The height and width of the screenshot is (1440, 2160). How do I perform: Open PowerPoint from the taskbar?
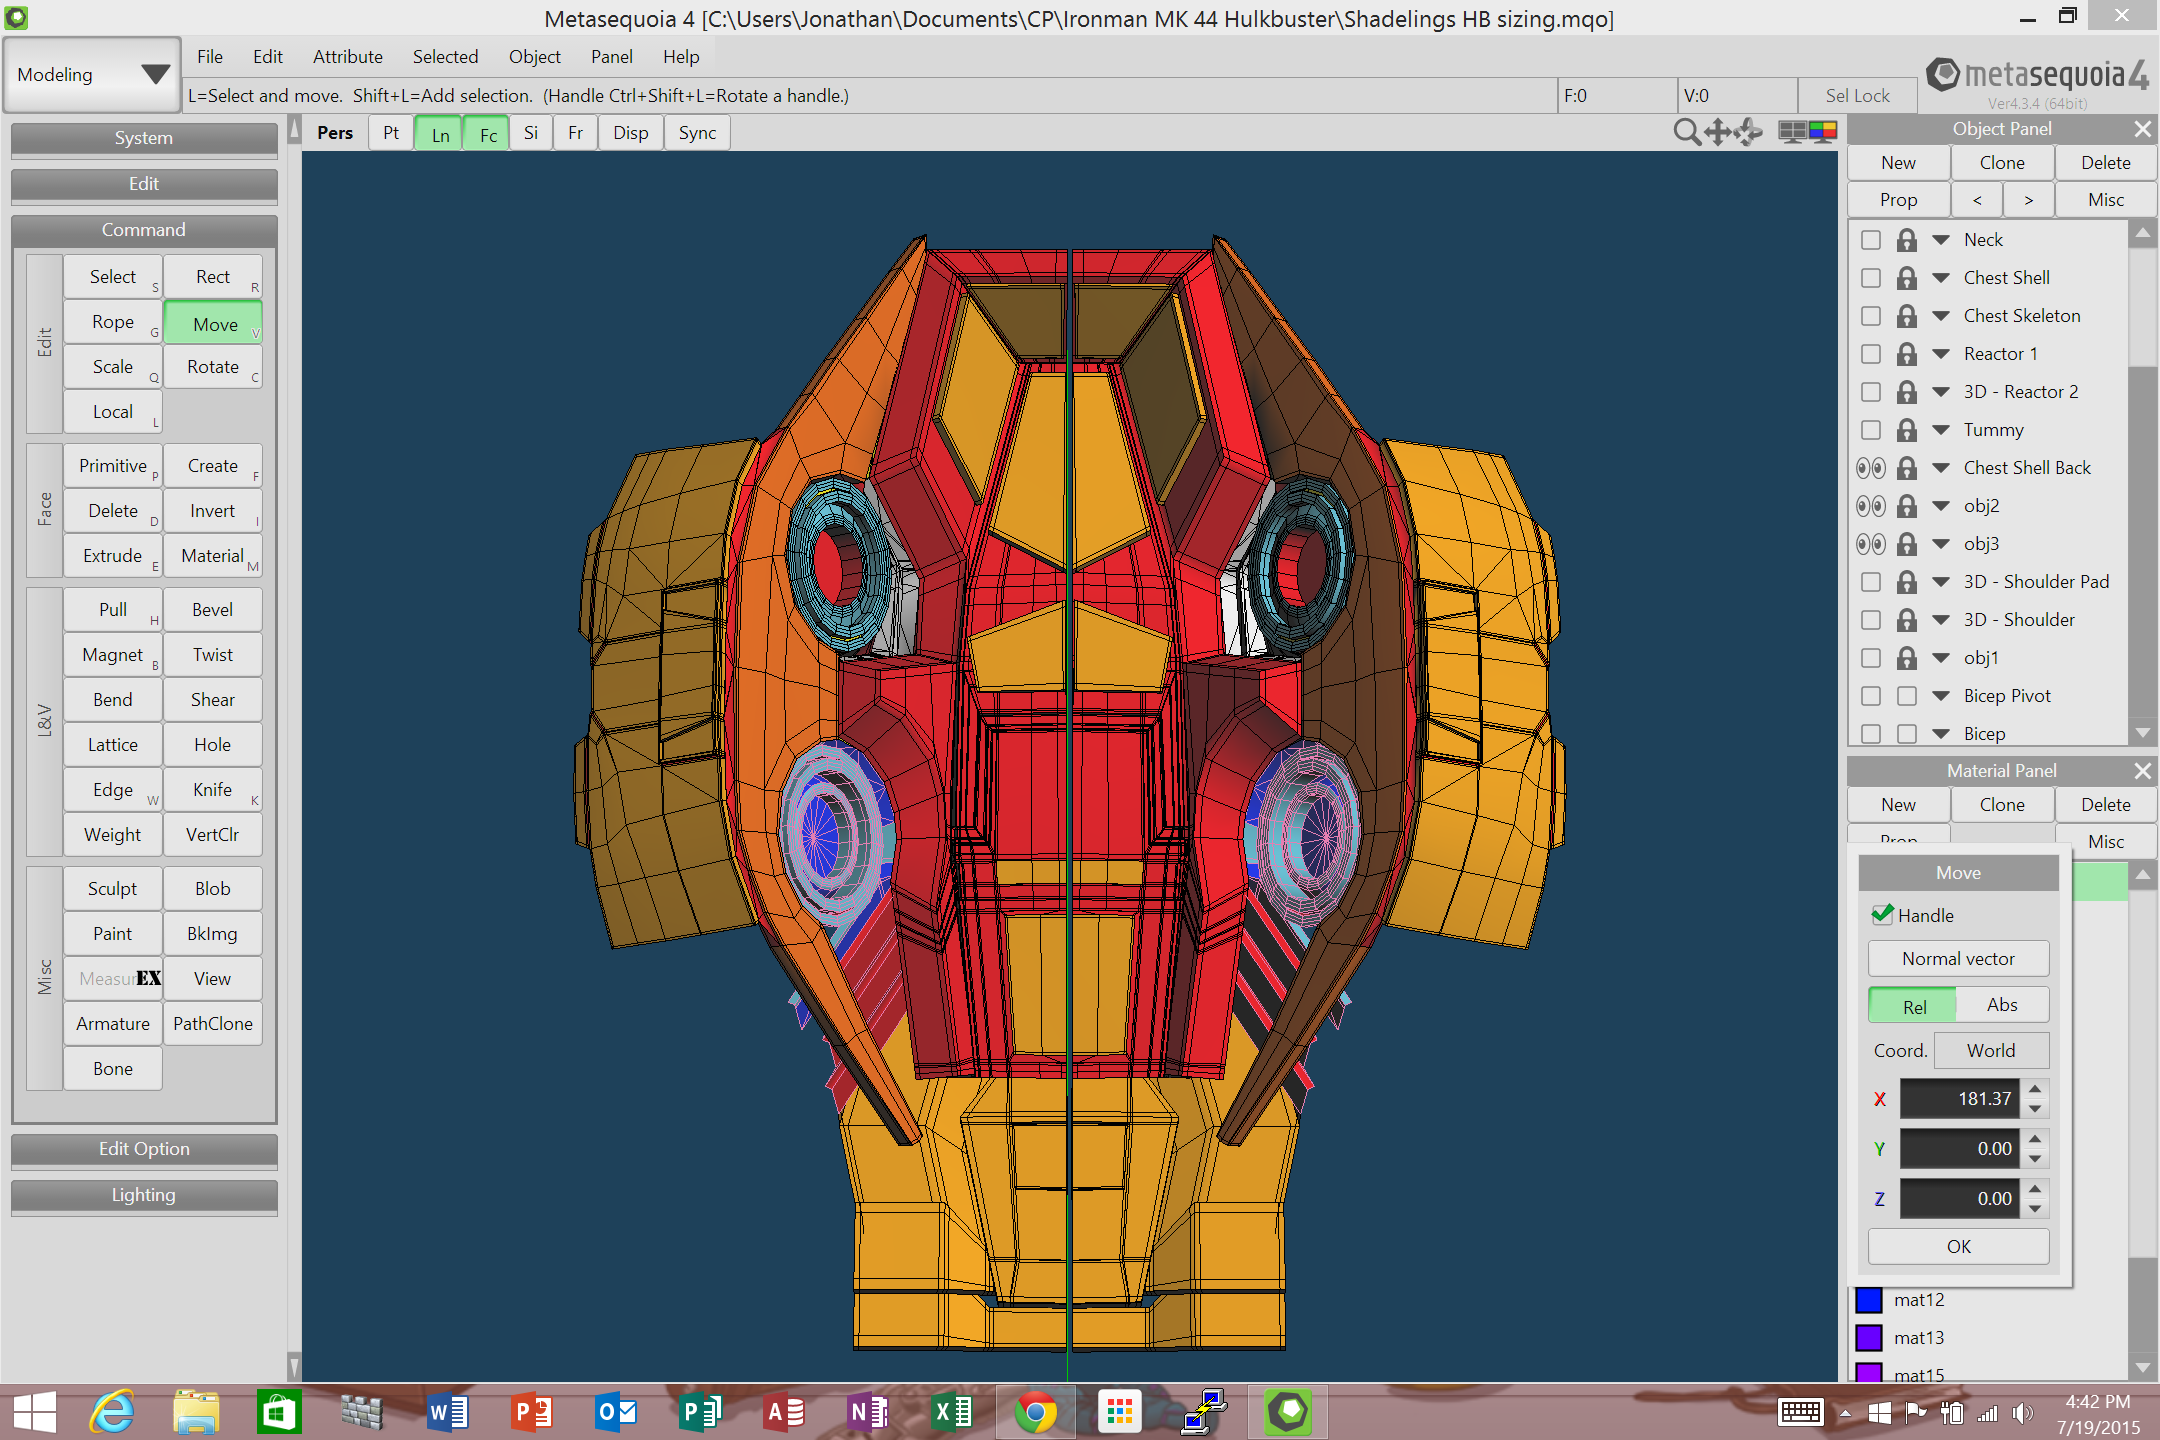(x=531, y=1412)
